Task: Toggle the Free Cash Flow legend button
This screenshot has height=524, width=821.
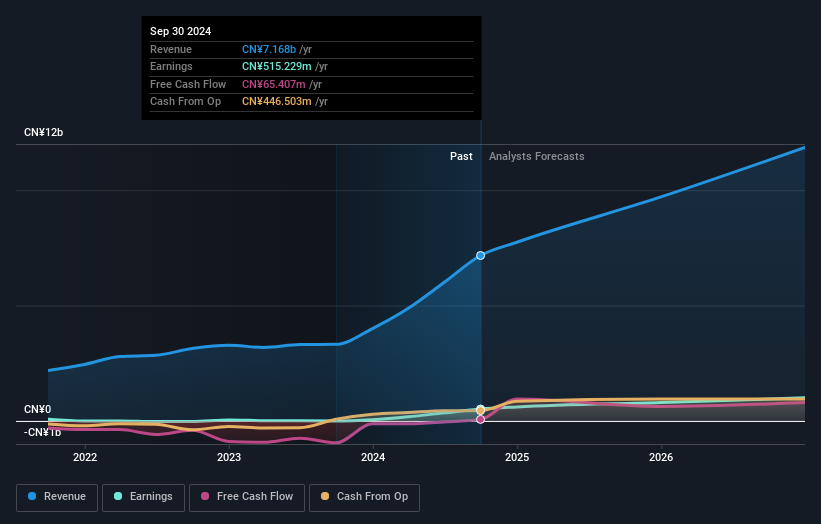Action: (x=247, y=497)
